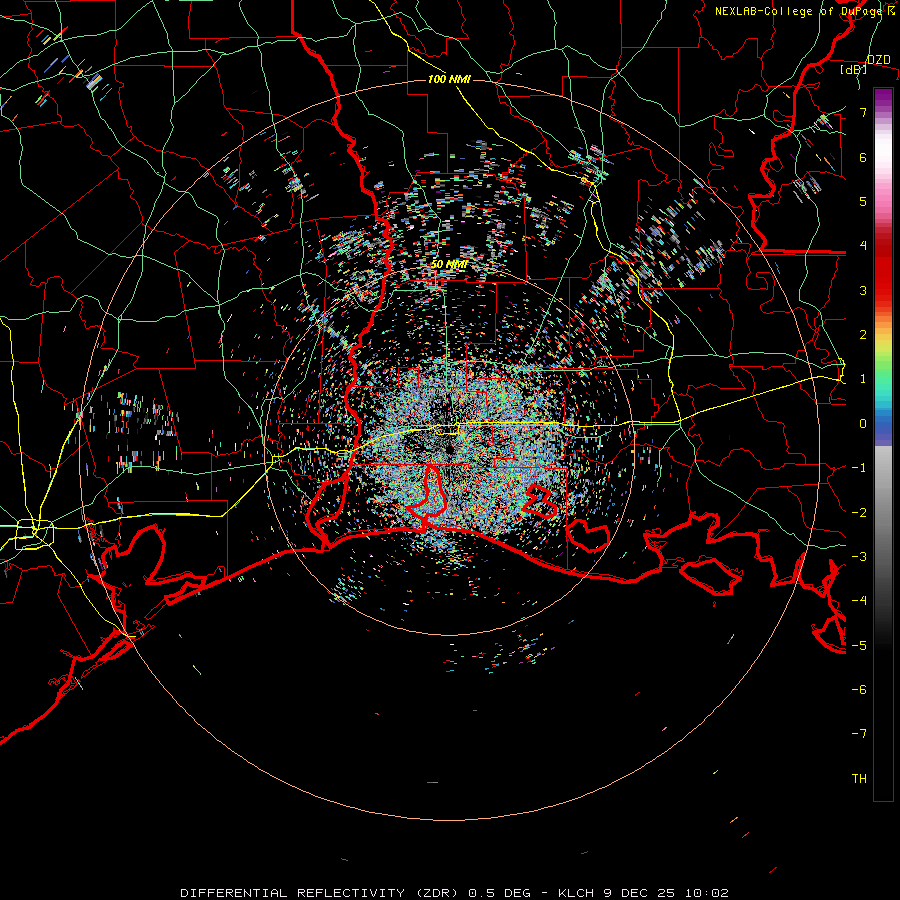Click the 4 tick label on color scale
The width and height of the screenshot is (900, 900).
[863, 246]
